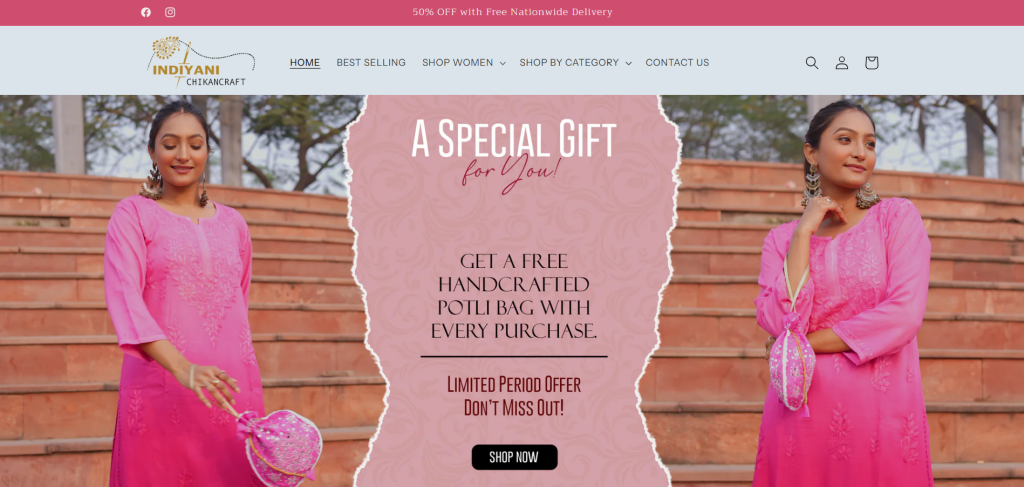Click the search magnifier icon
The image size is (1024, 487).
click(x=812, y=63)
